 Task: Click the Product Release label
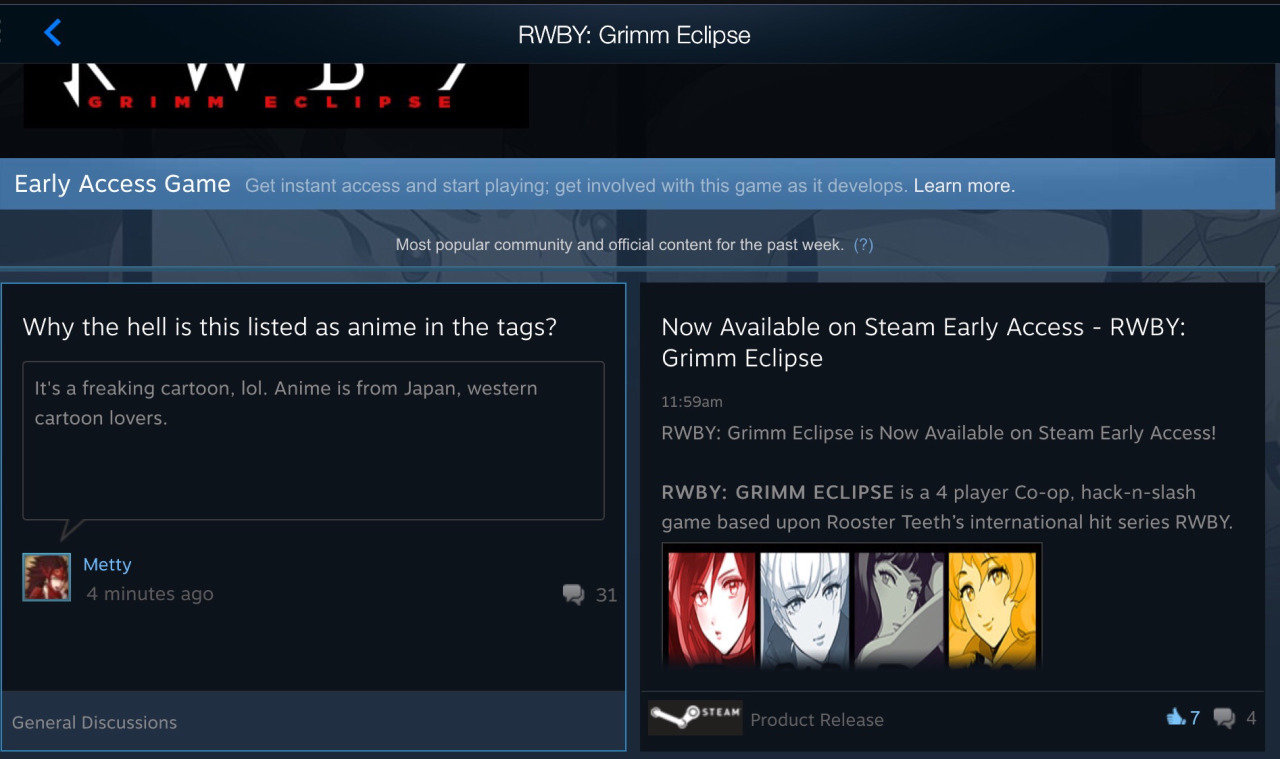tap(817, 720)
